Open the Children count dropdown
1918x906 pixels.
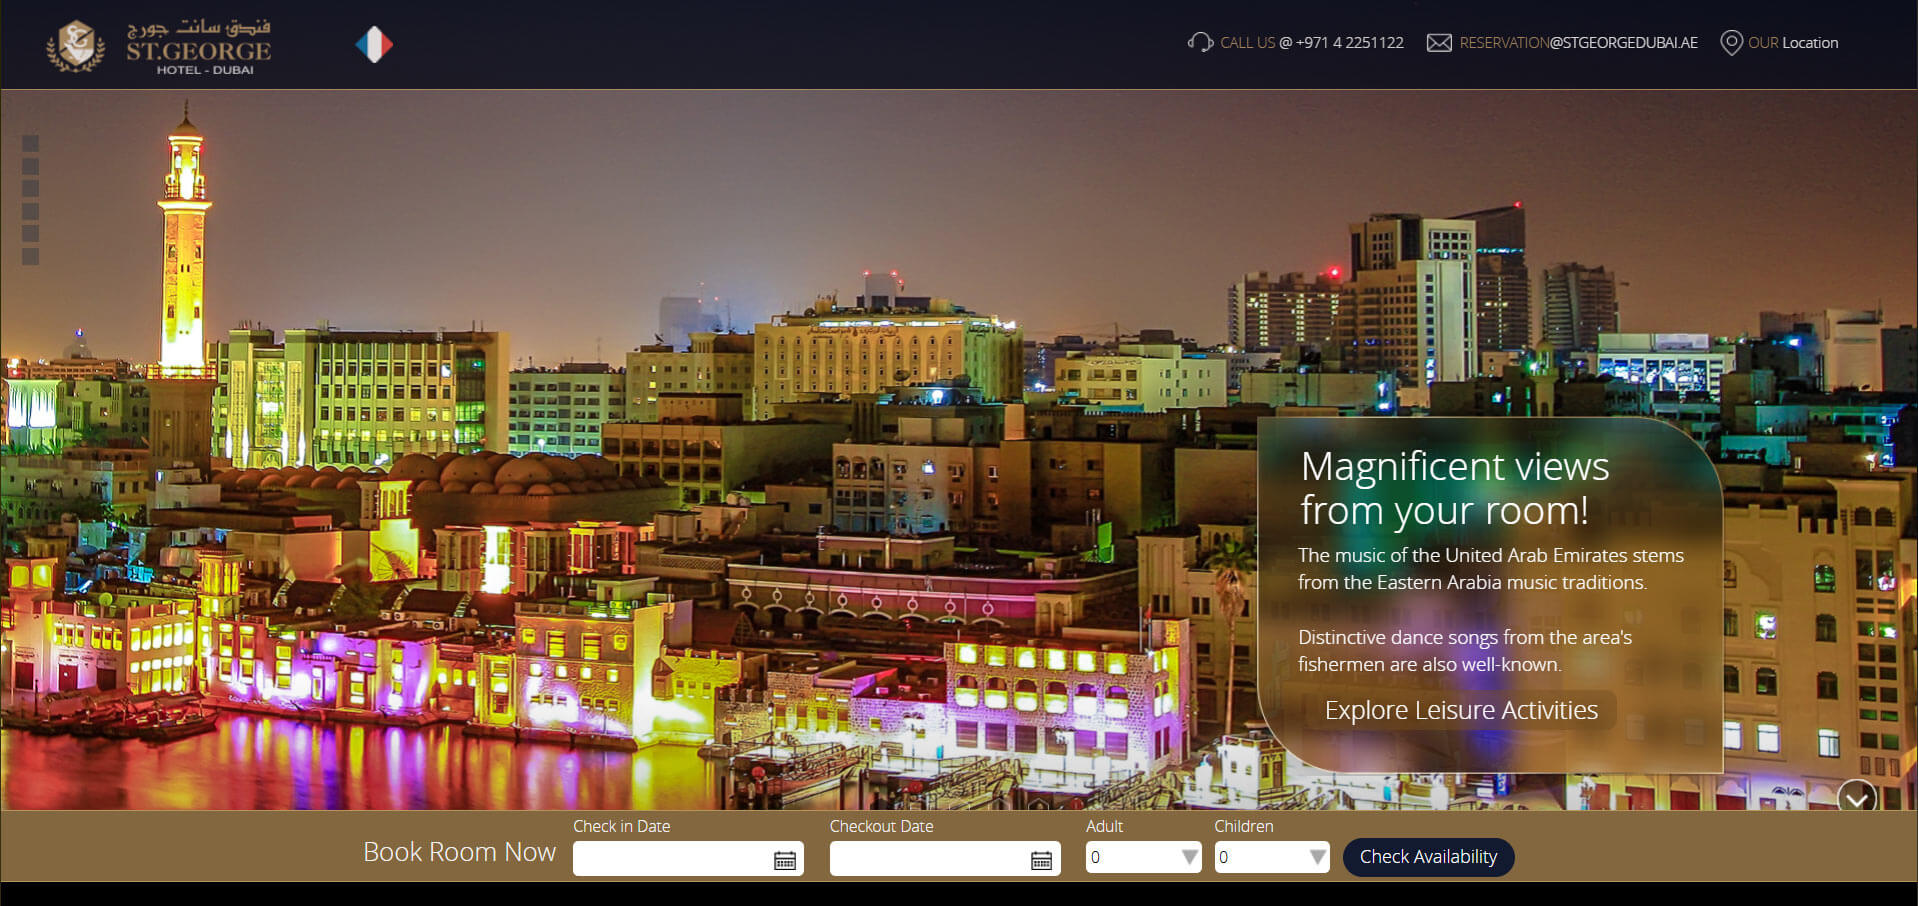(x=1271, y=857)
